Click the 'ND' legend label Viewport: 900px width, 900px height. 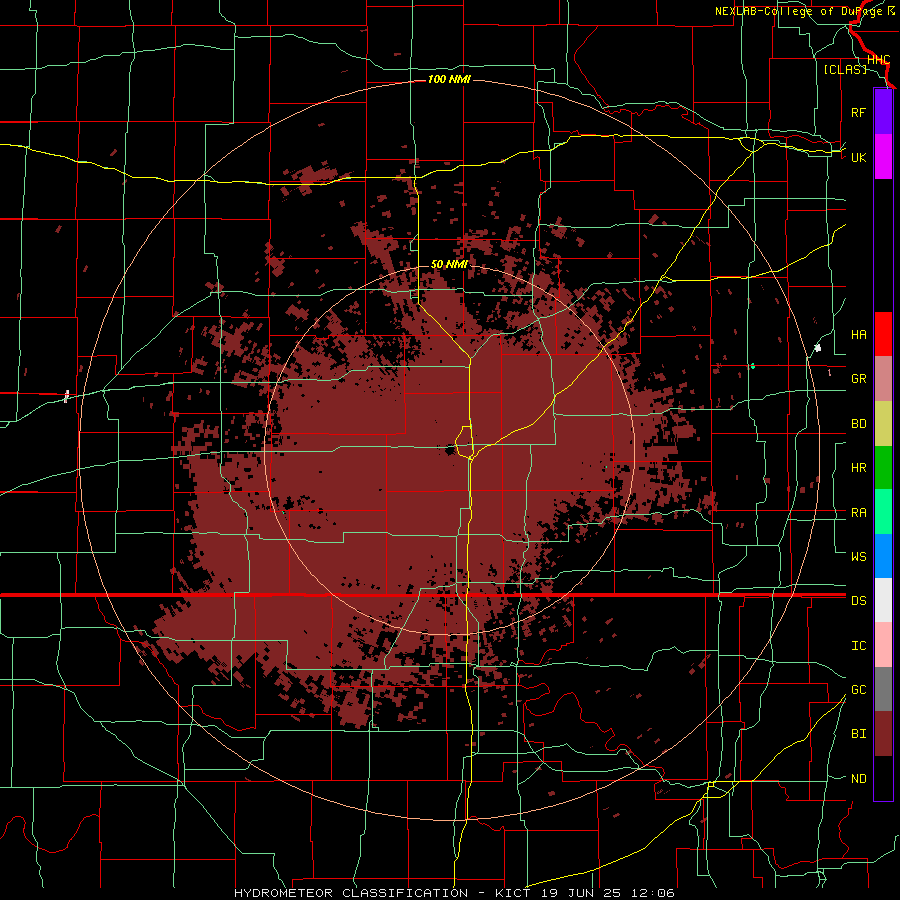coord(858,779)
